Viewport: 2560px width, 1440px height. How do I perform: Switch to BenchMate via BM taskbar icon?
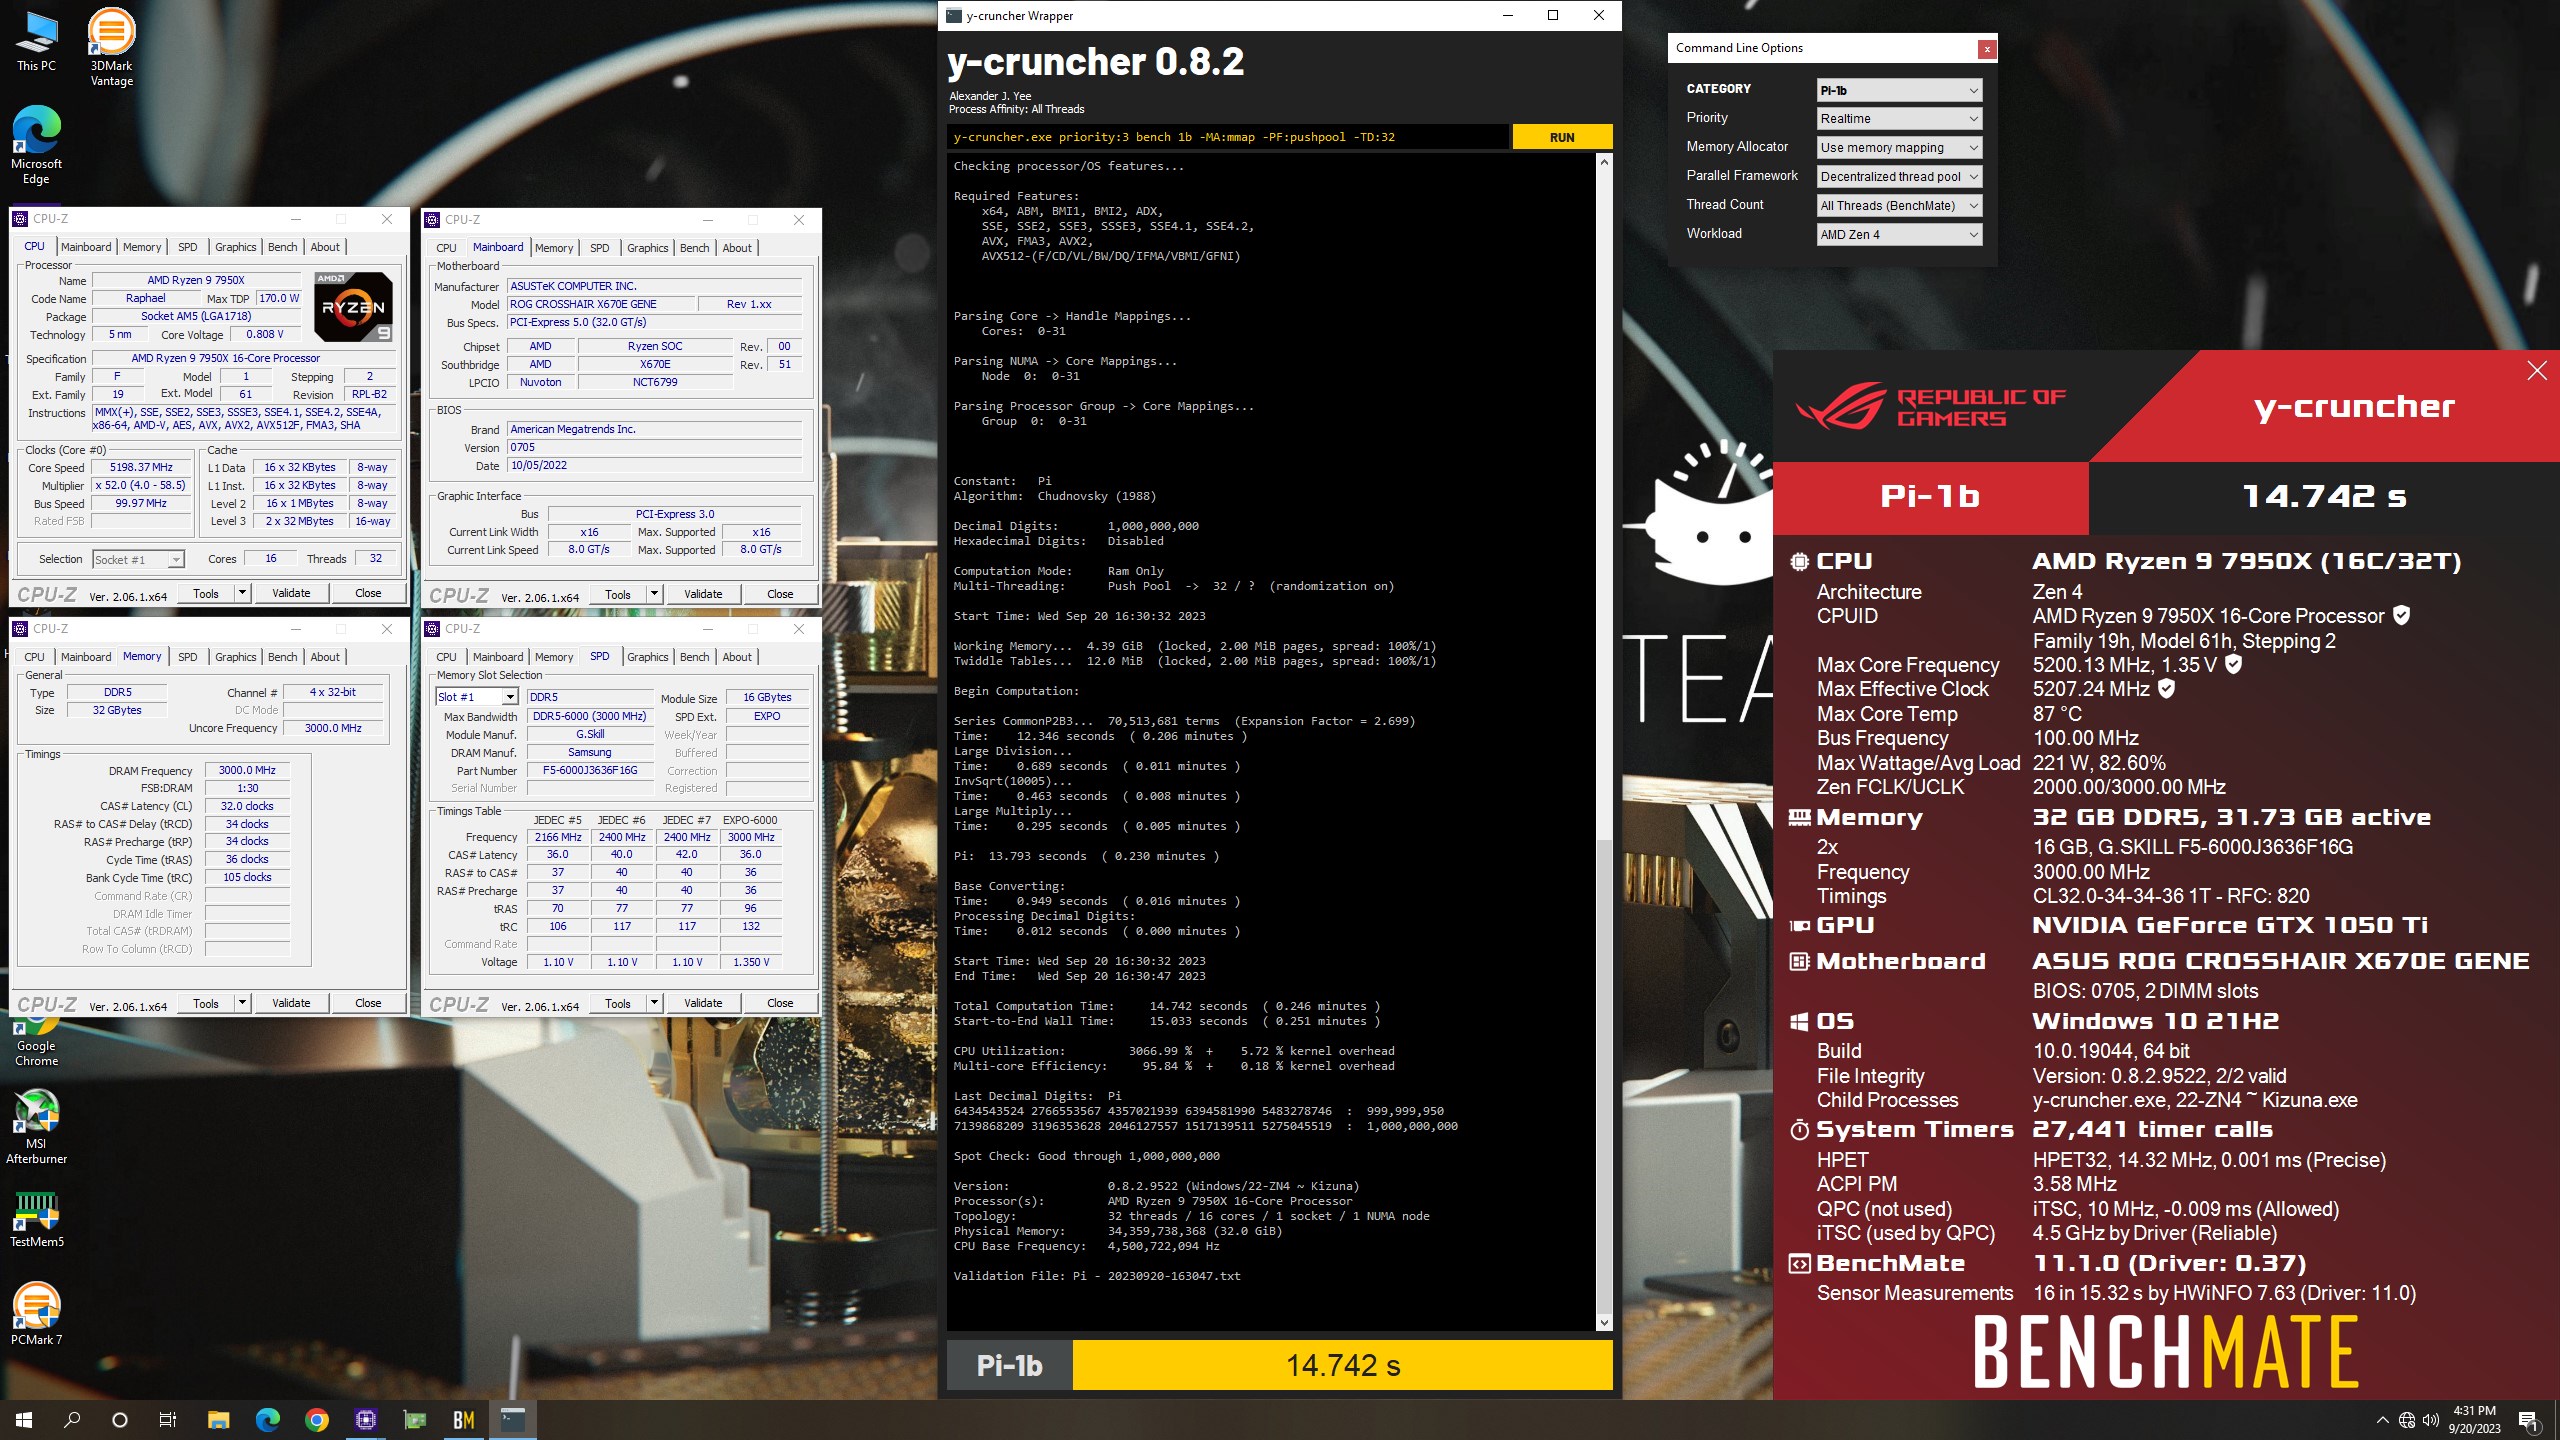coord(463,1419)
